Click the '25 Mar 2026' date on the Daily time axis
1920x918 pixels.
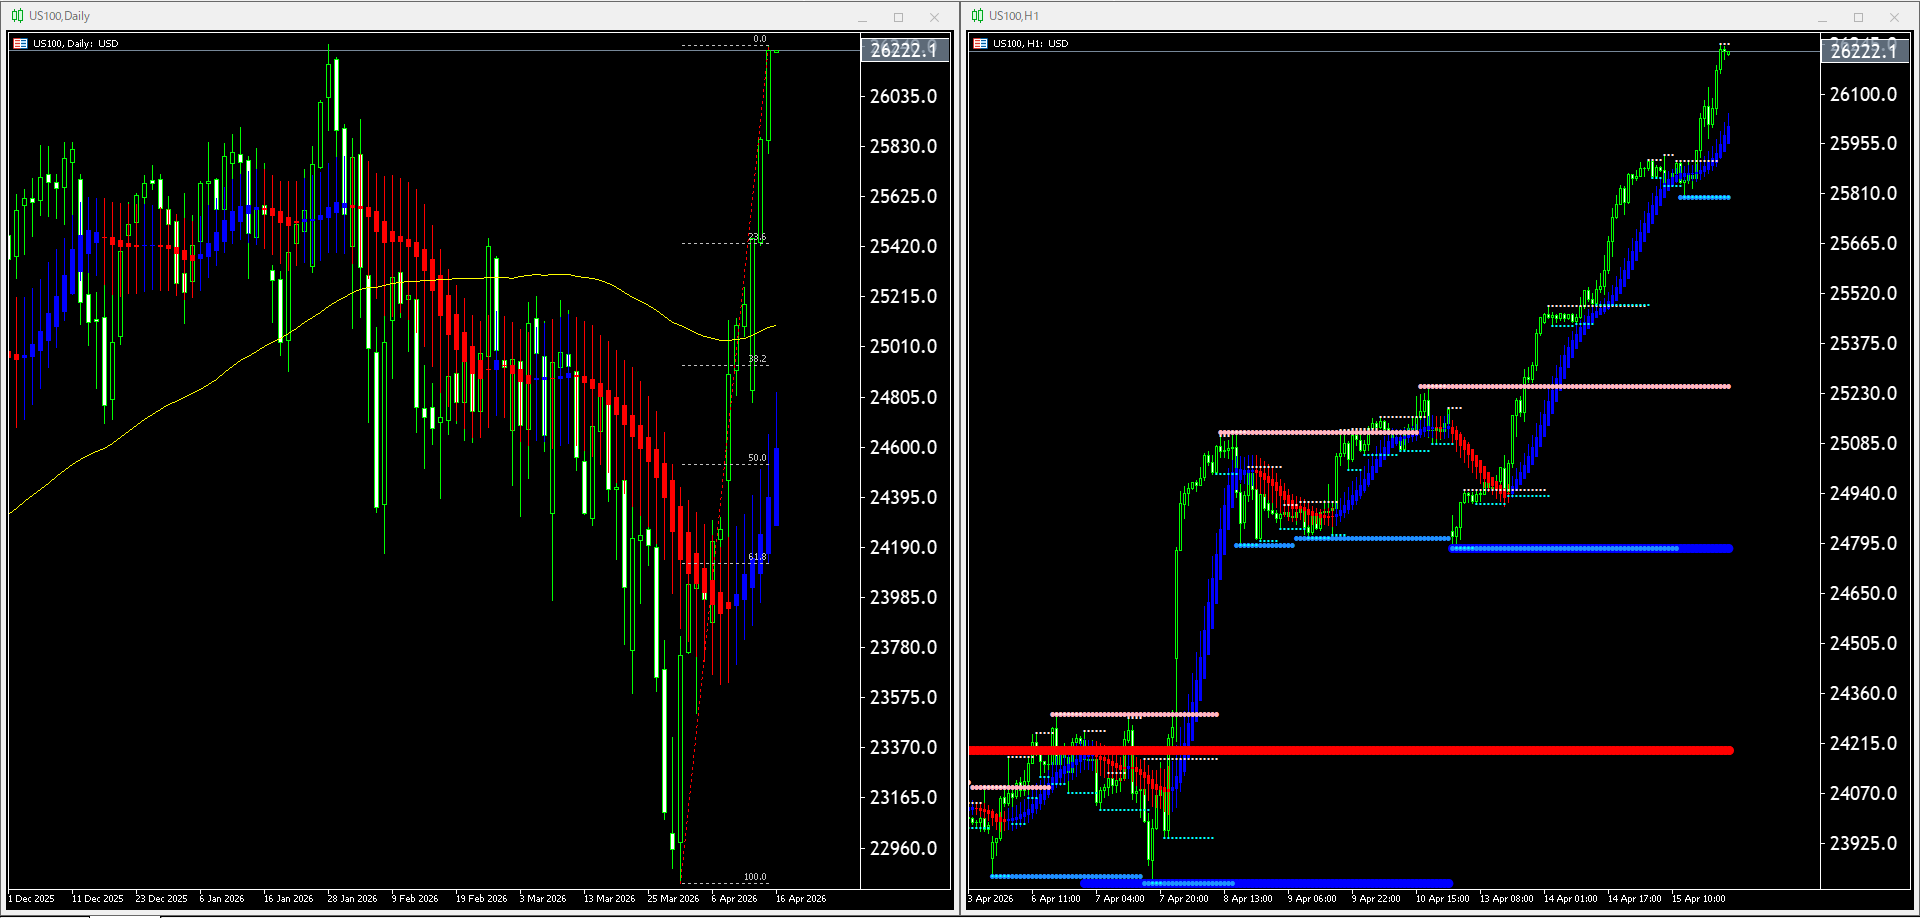[x=673, y=899]
